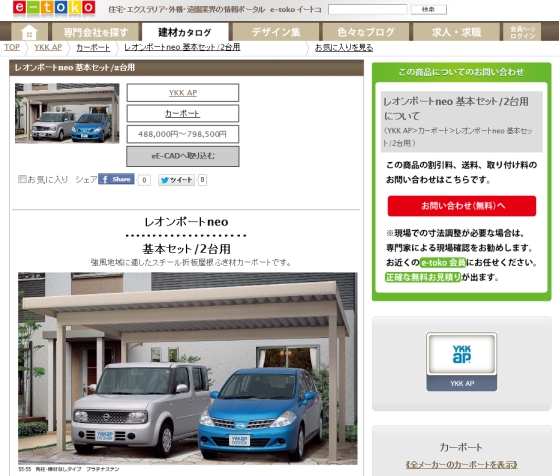Click the カーポート sidebar heading

(461, 447)
